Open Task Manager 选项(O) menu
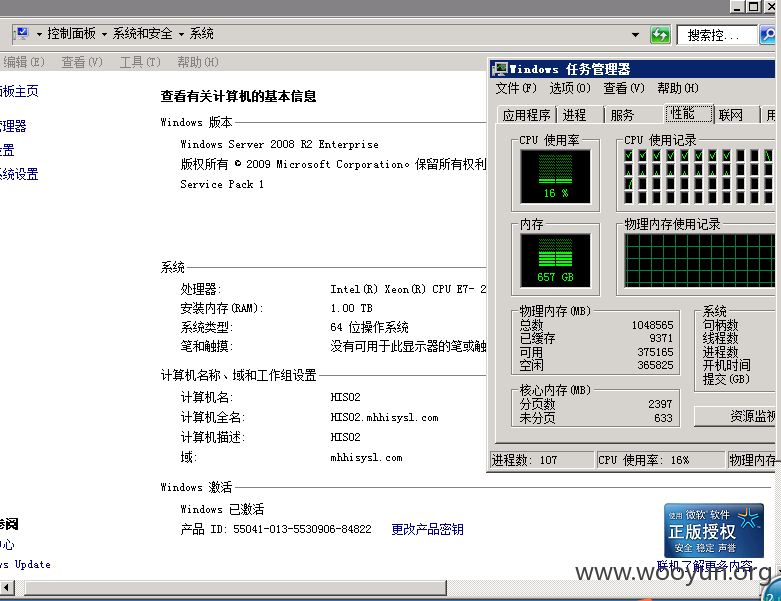Screen dimensions: 781x601 pyautogui.click(x=570, y=88)
